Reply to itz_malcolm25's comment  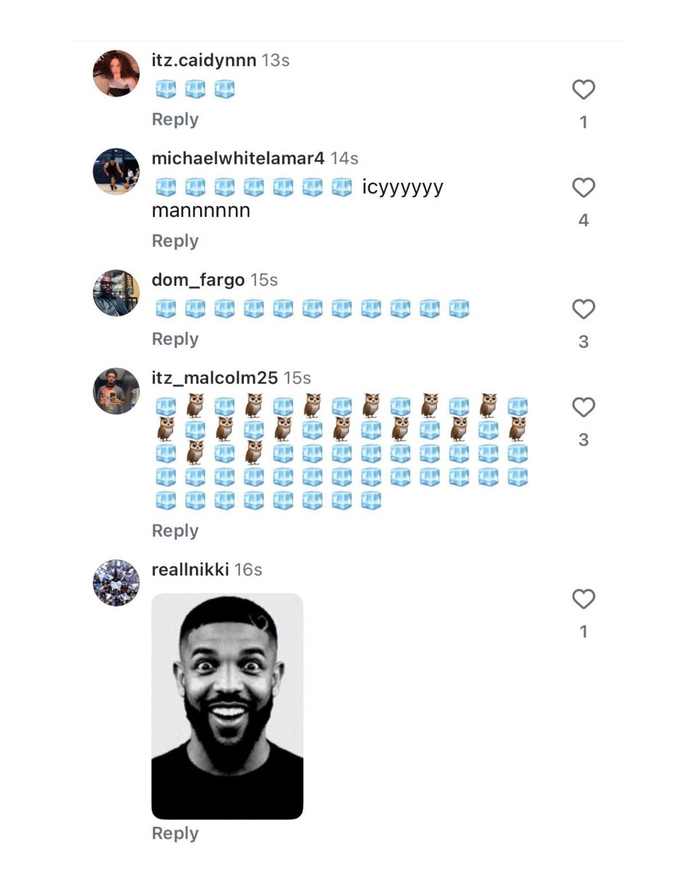[x=175, y=531]
